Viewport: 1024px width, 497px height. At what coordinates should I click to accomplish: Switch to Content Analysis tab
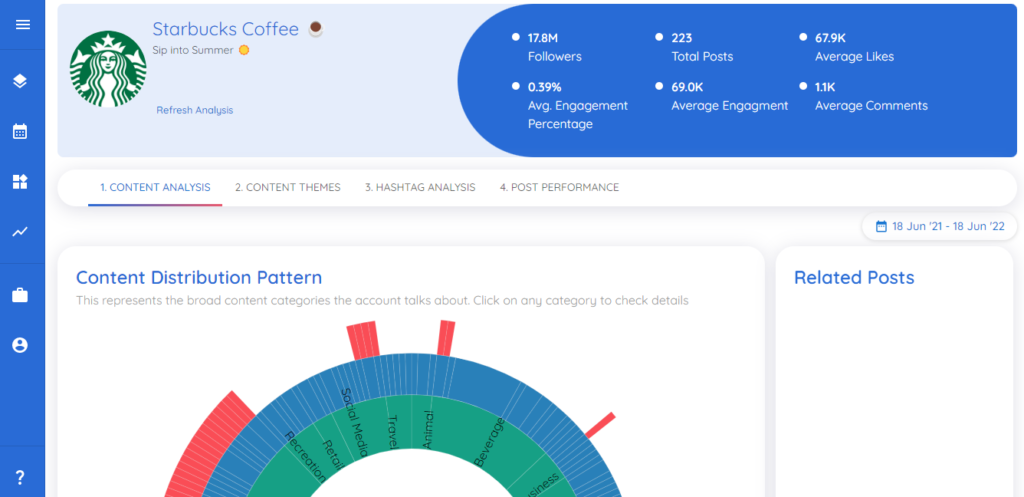(155, 187)
